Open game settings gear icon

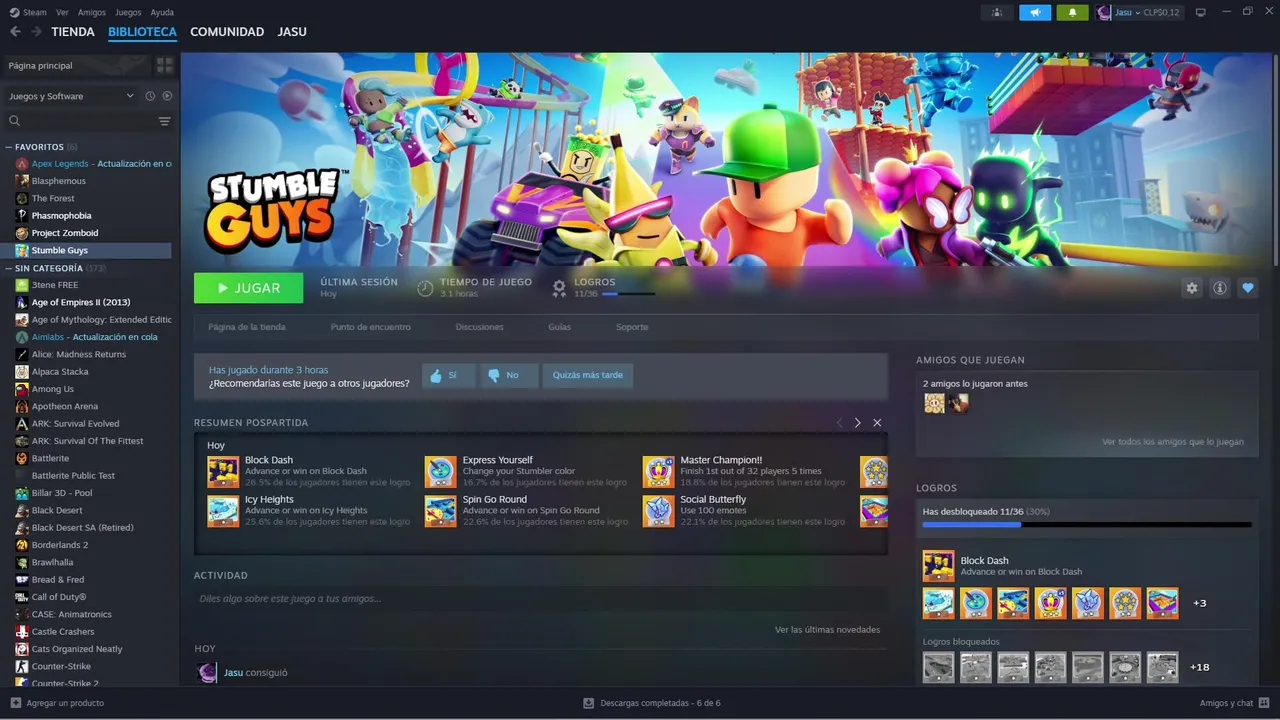coord(1191,288)
